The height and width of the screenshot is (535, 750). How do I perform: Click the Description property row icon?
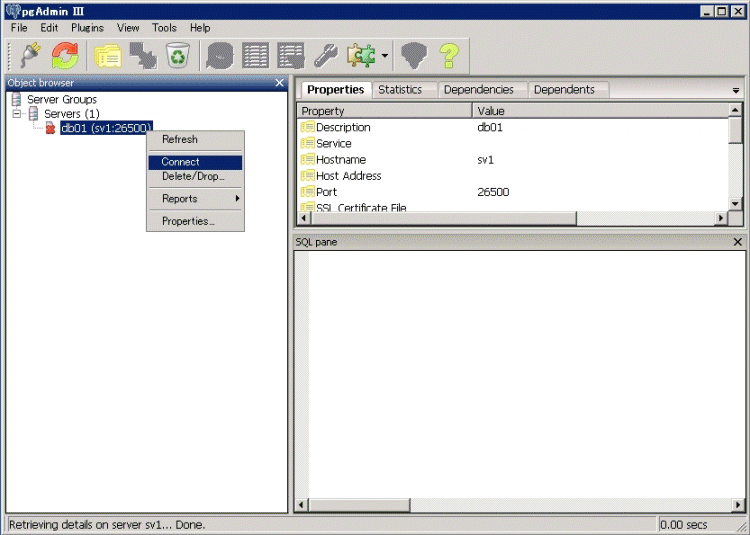click(x=308, y=127)
